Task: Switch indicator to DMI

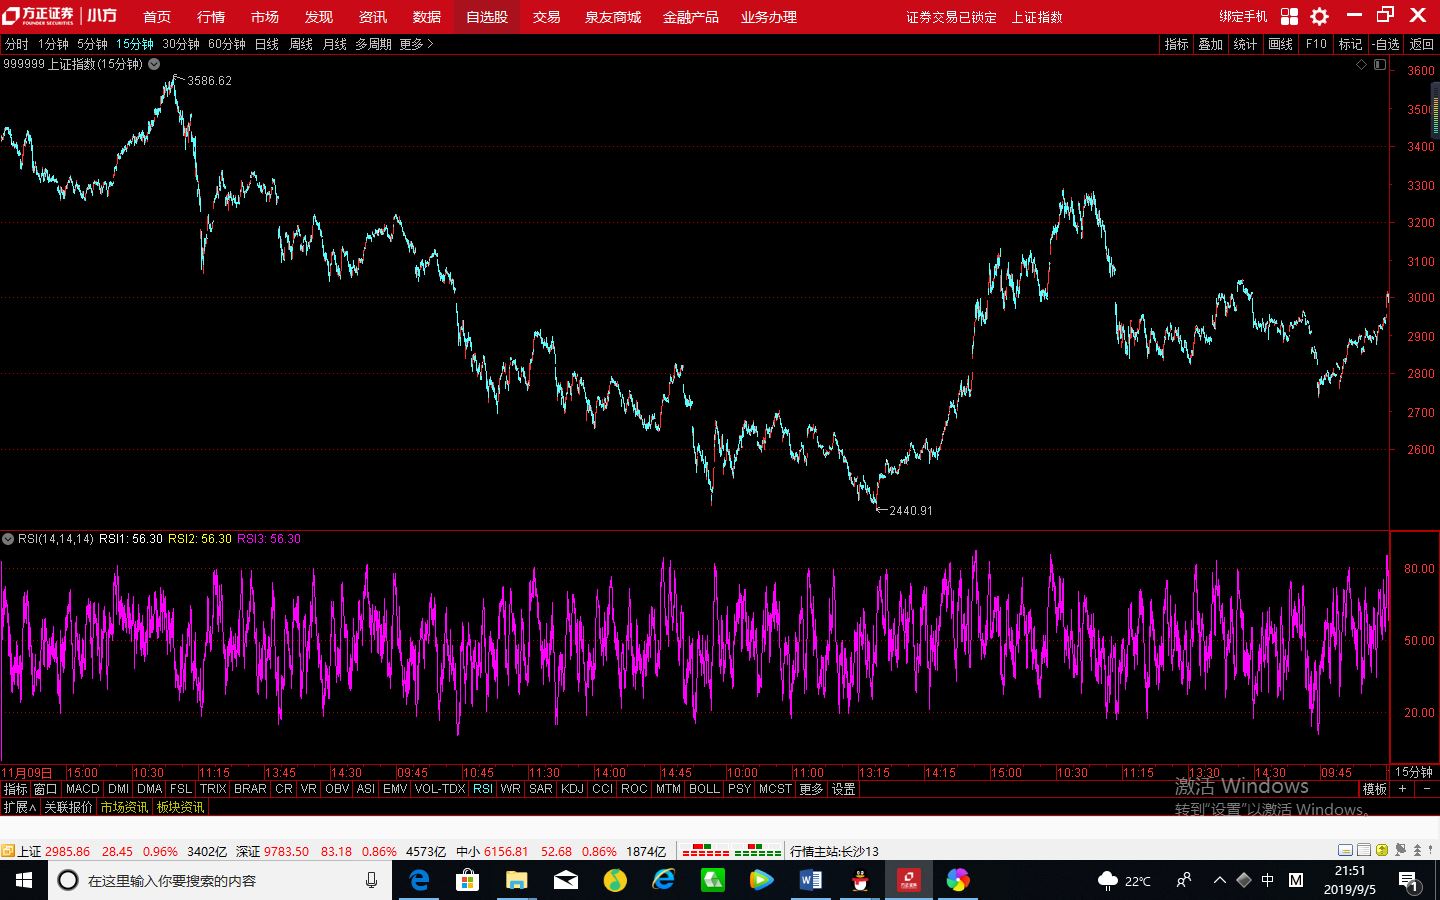Action: coord(118,789)
